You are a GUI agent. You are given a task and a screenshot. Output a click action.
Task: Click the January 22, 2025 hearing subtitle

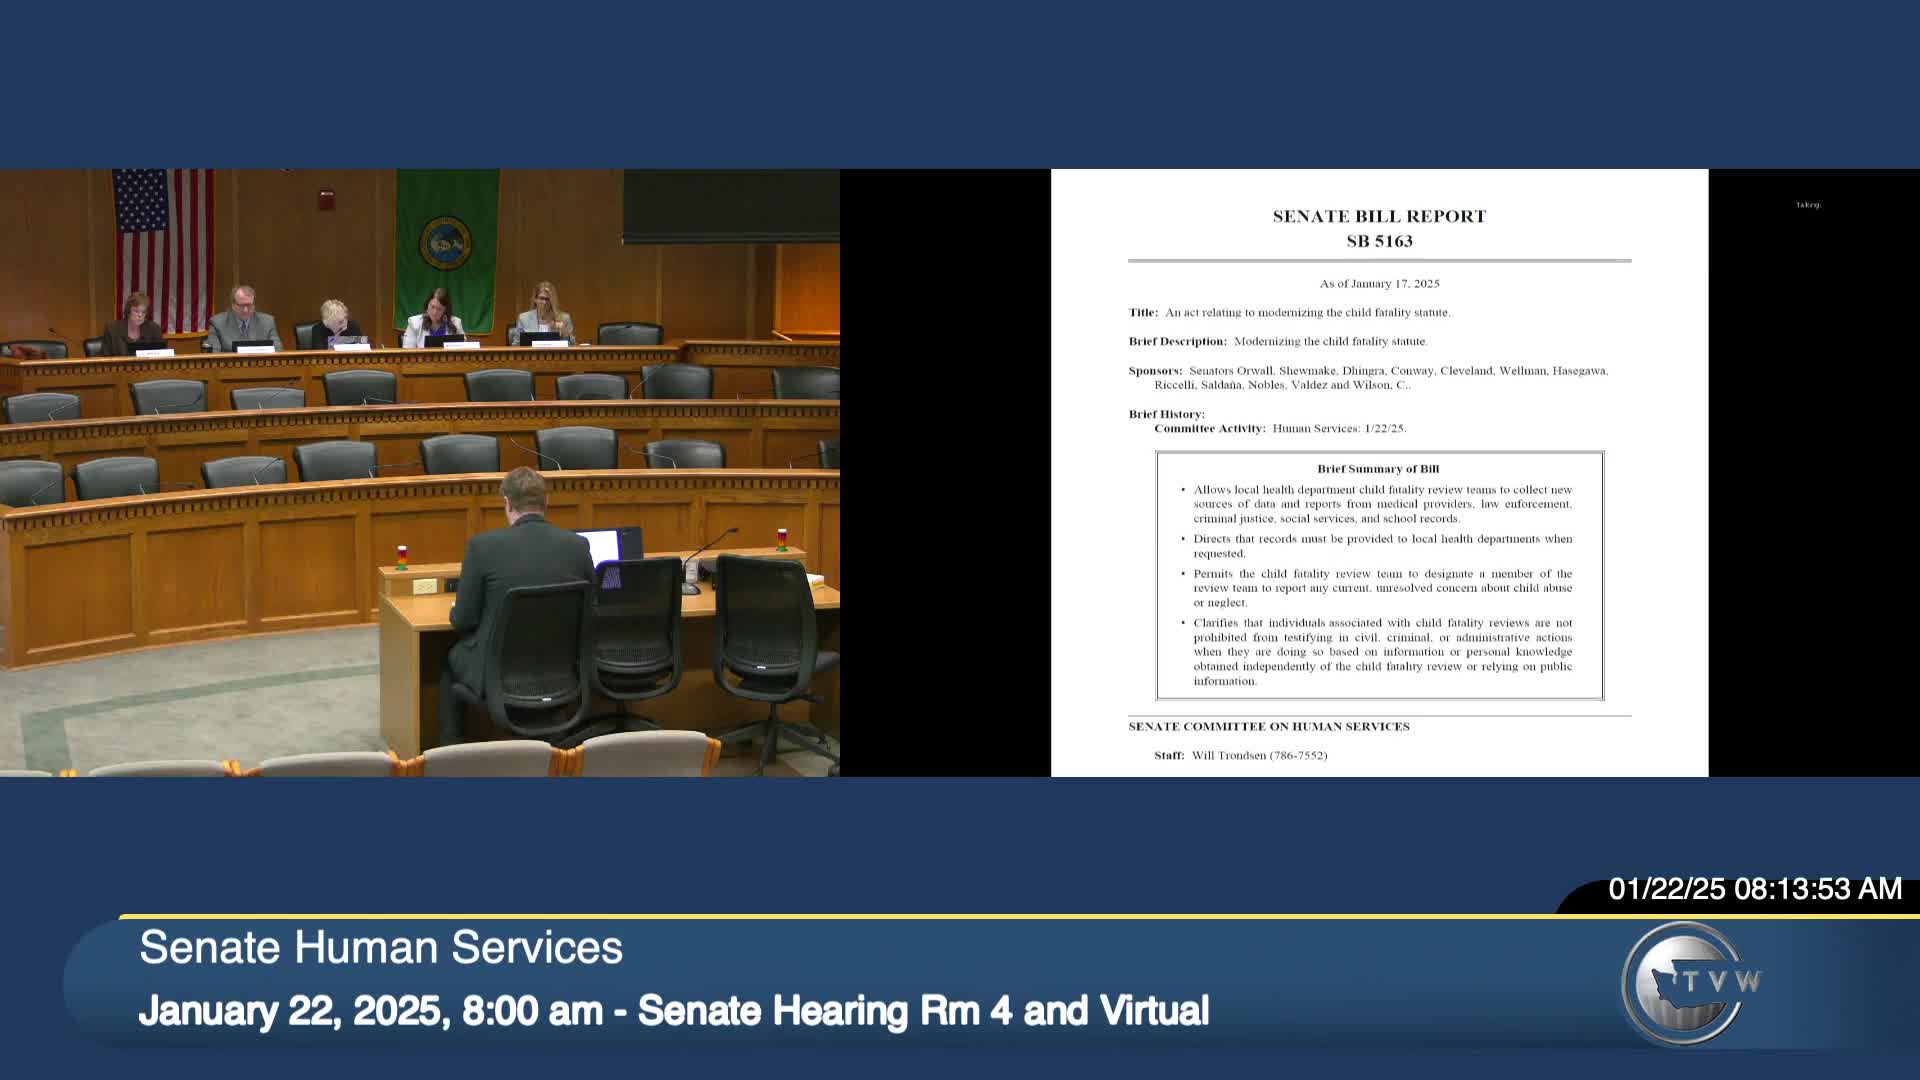[673, 1010]
